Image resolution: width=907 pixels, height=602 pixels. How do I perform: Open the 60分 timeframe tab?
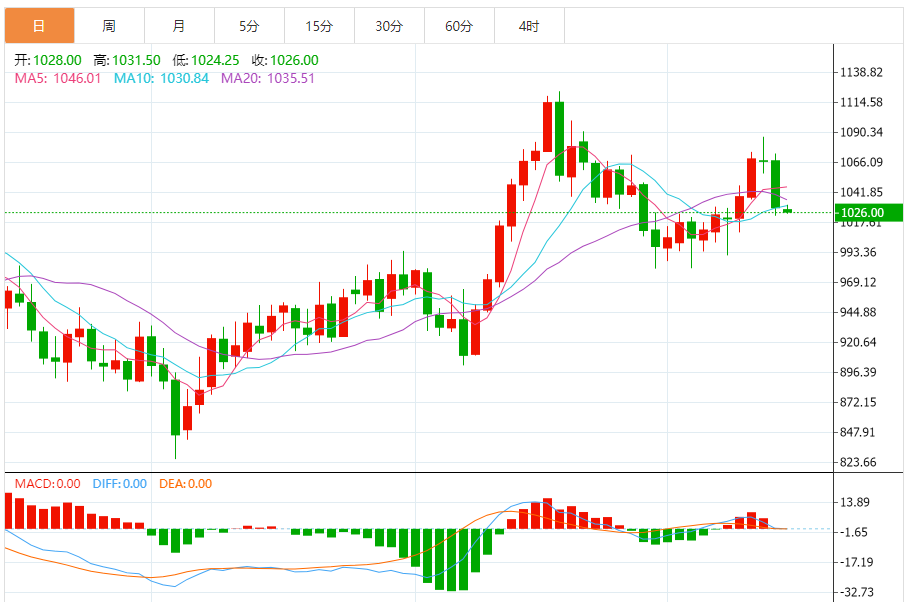459,26
